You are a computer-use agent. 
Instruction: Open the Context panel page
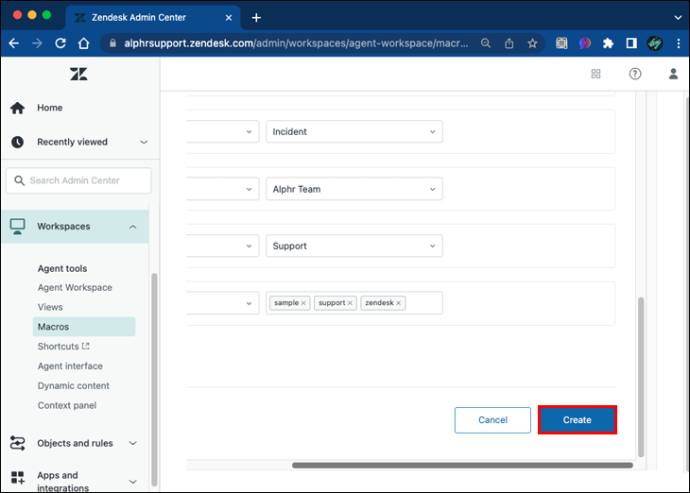tap(67, 405)
